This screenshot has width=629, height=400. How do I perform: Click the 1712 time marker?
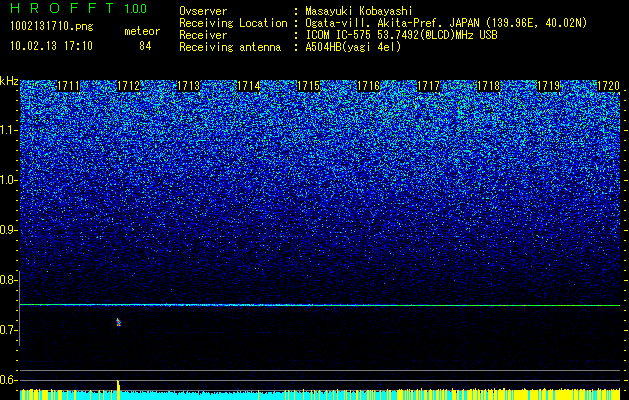click(128, 86)
